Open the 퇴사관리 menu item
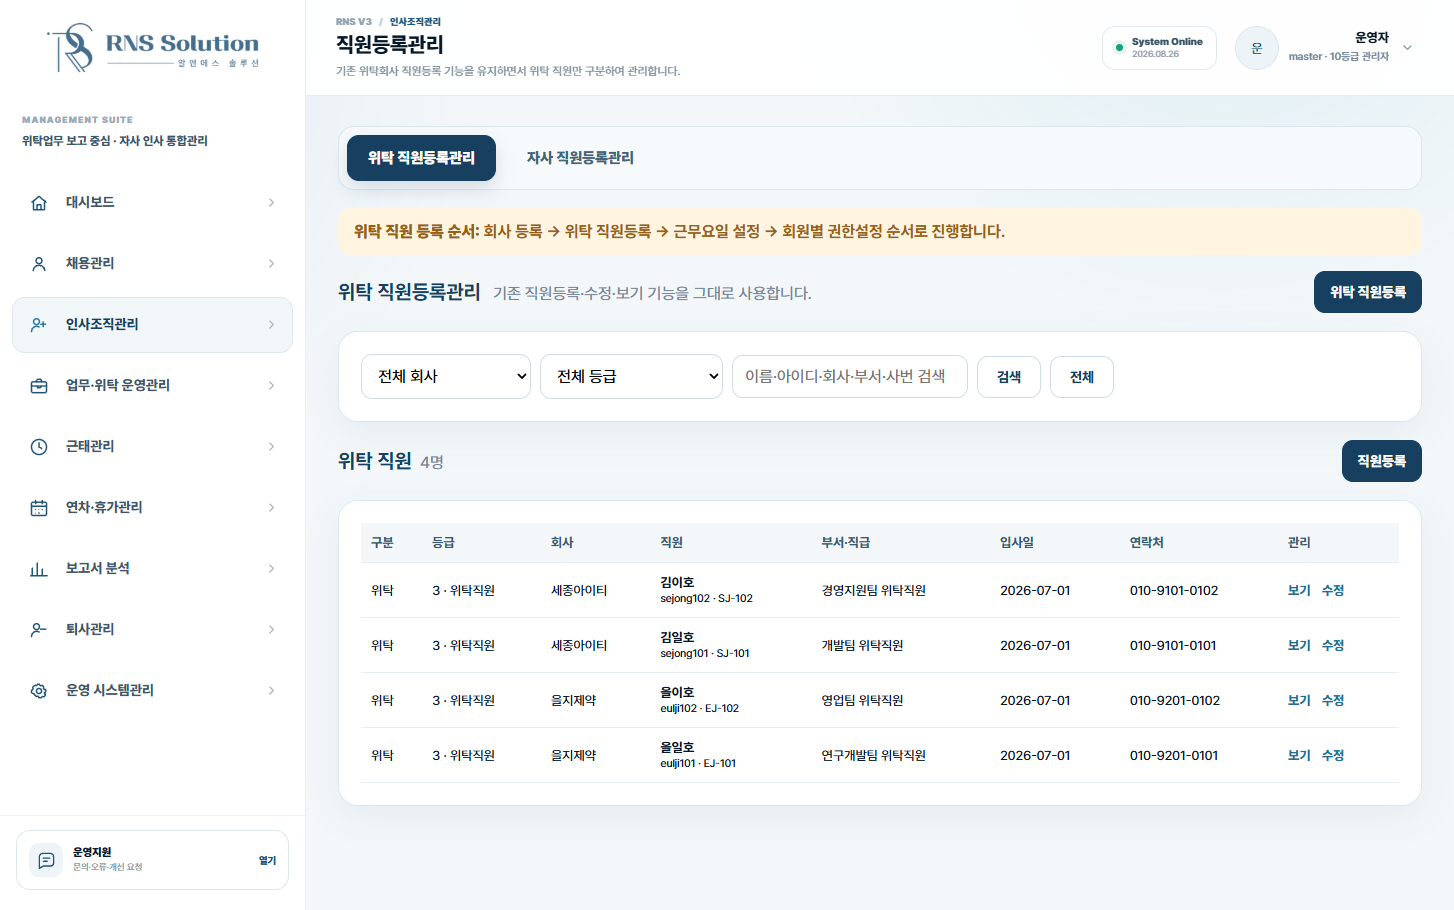 [152, 630]
